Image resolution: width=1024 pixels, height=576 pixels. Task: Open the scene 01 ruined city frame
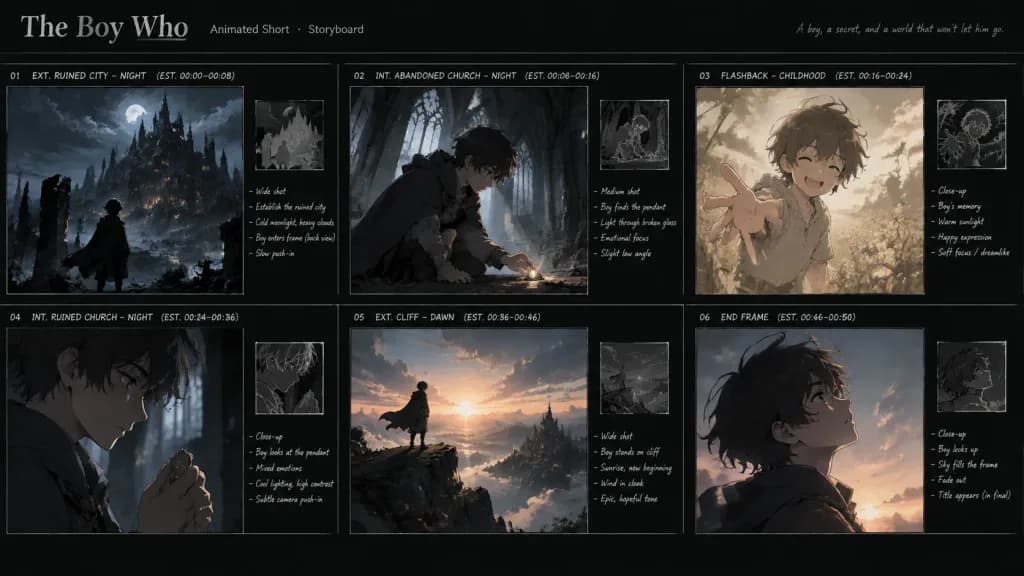click(x=125, y=190)
